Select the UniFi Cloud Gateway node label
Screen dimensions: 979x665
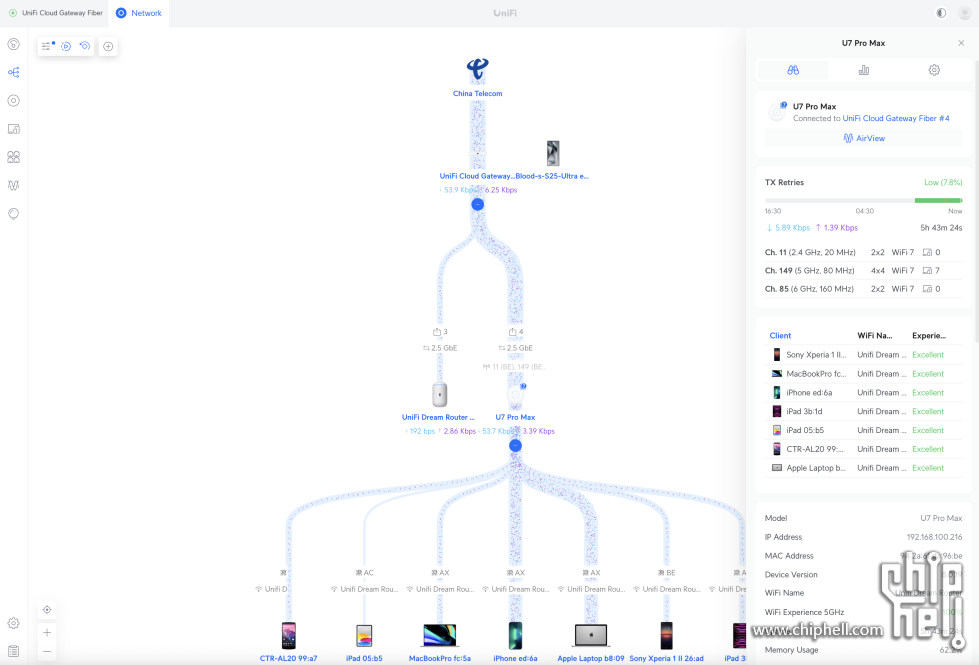pyautogui.click(x=476, y=176)
